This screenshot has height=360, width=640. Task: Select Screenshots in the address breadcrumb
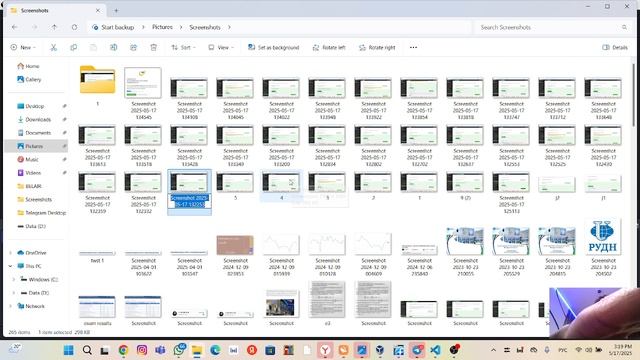coord(205,27)
